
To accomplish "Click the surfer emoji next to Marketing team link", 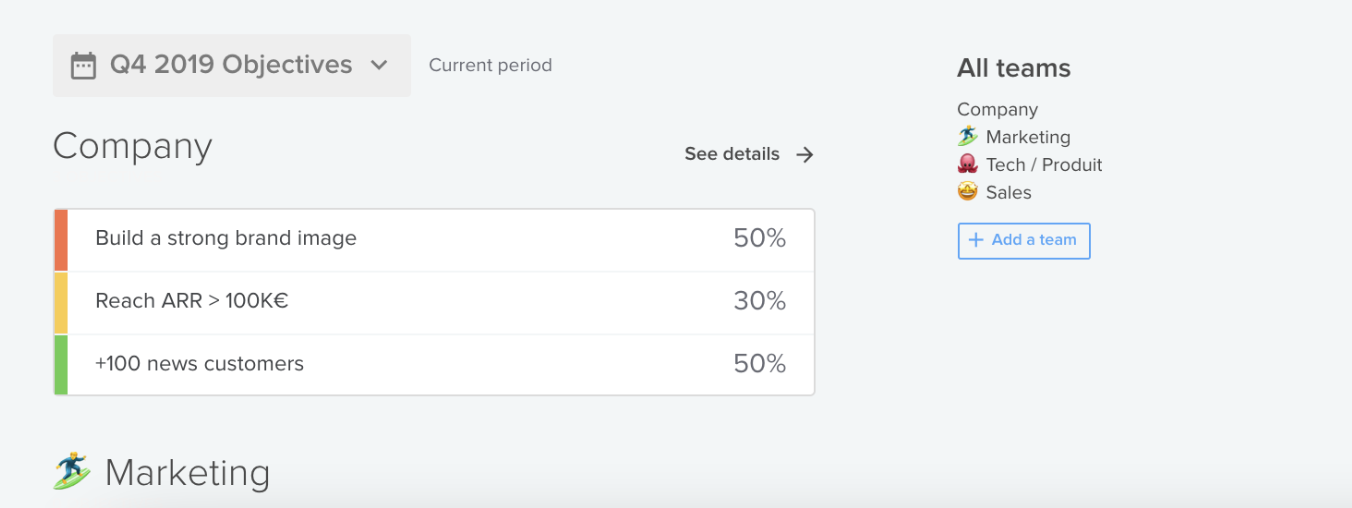I will [967, 137].
